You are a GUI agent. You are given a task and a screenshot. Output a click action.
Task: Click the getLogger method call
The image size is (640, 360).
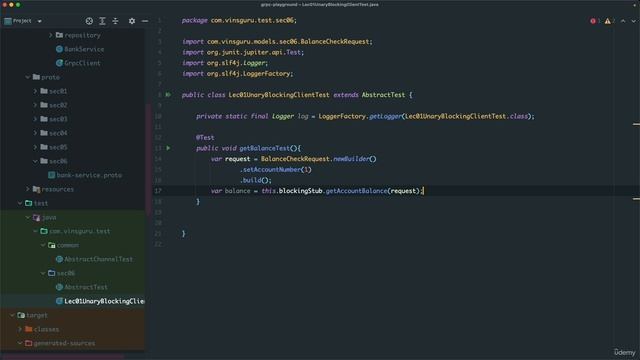[x=385, y=116]
